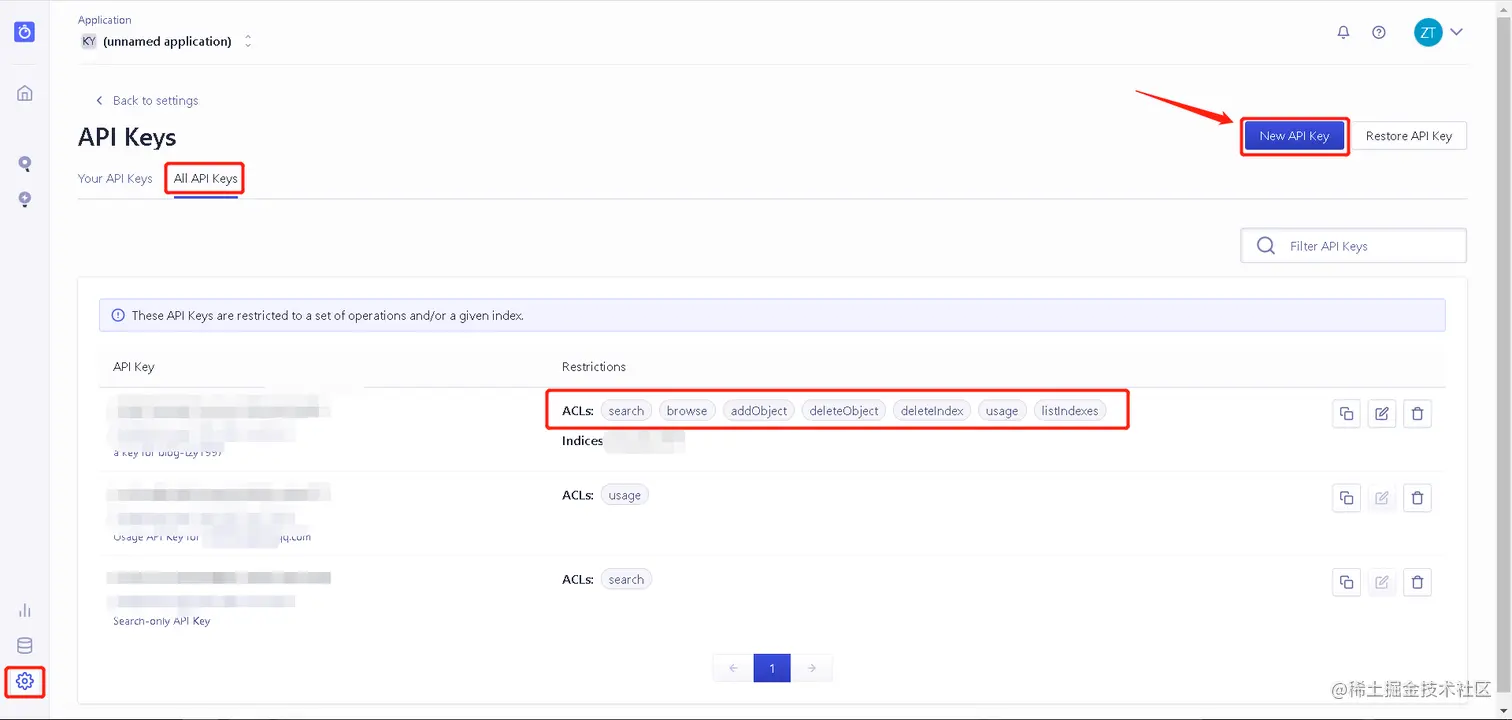Expand the account menu chevron

(x=1456, y=32)
